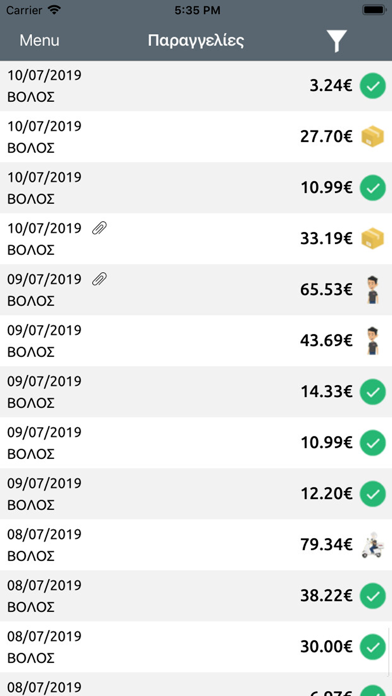Tap green checkmark on 30.00€ order
This screenshot has width=392, height=696.
[372, 647]
